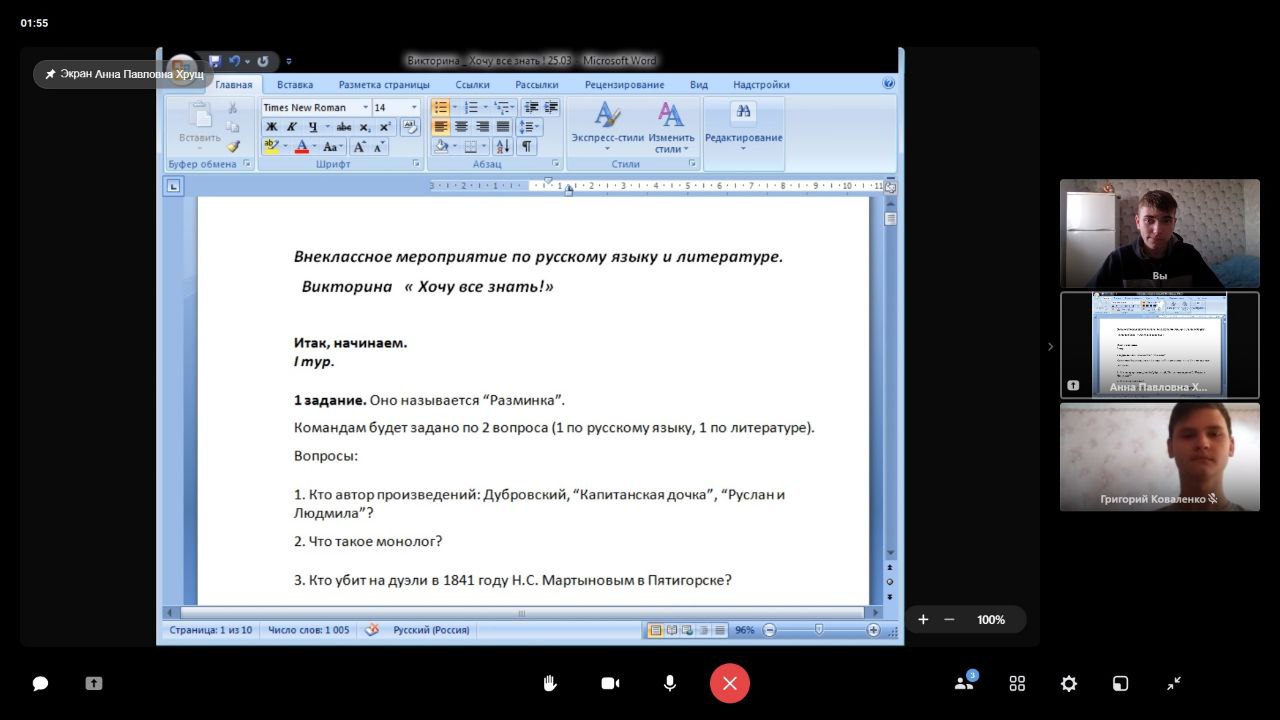Open Изменить стили menu
Screen dimensions: 1280x720
[x=671, y=126]
